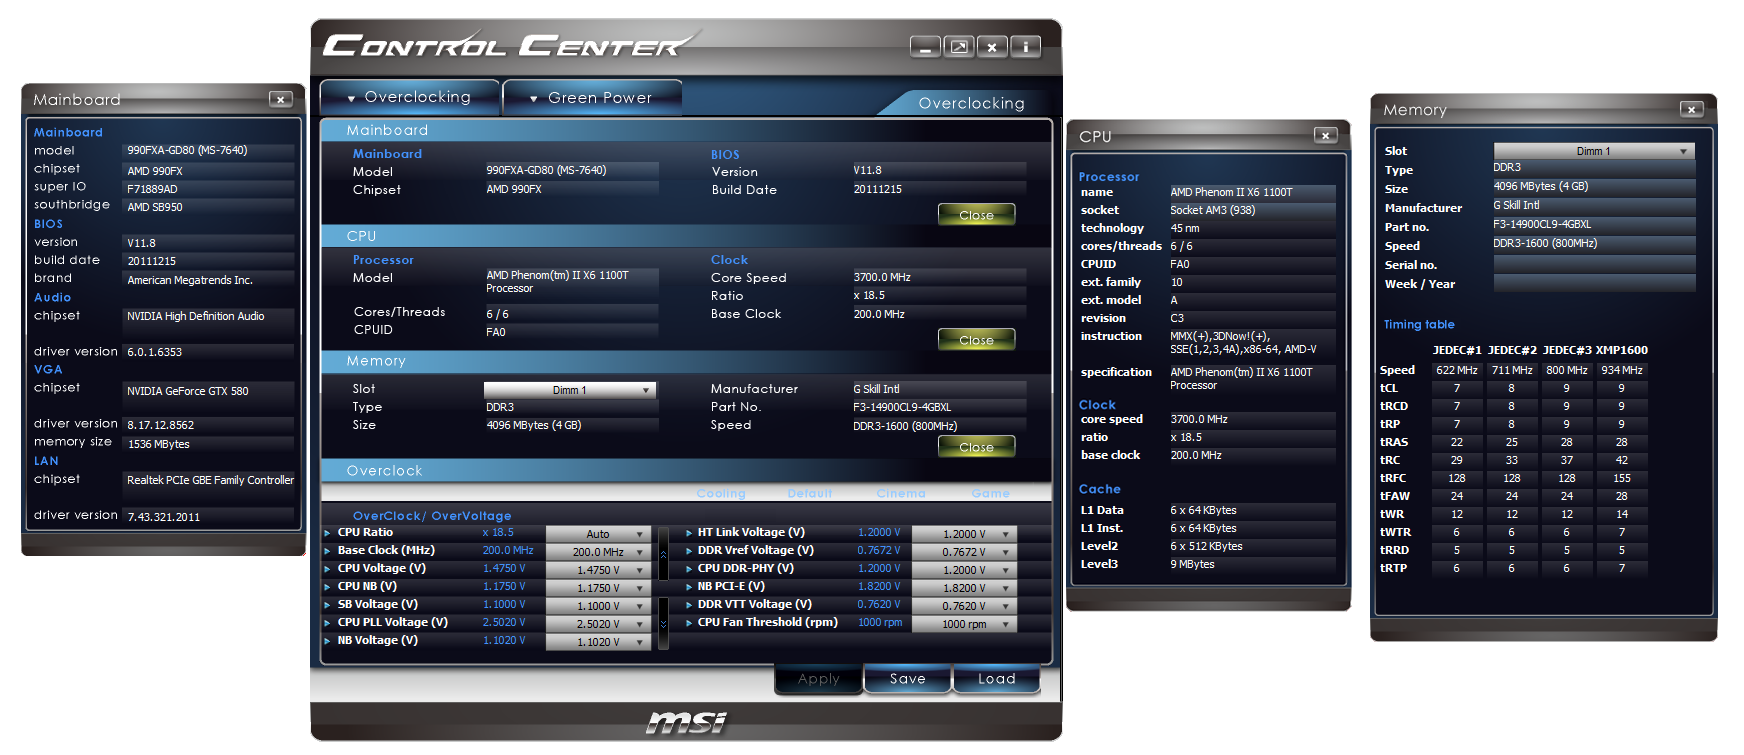Expand the CPU Ratio row arrow
Screen dimensions: 1744x755
tap(327, 533)
